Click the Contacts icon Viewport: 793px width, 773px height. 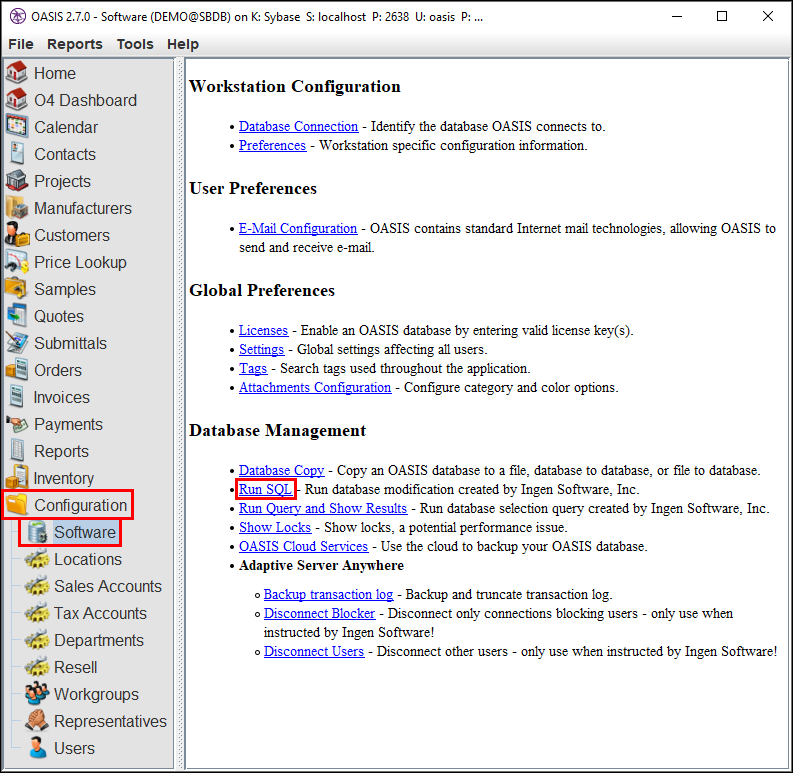(17, 154)
